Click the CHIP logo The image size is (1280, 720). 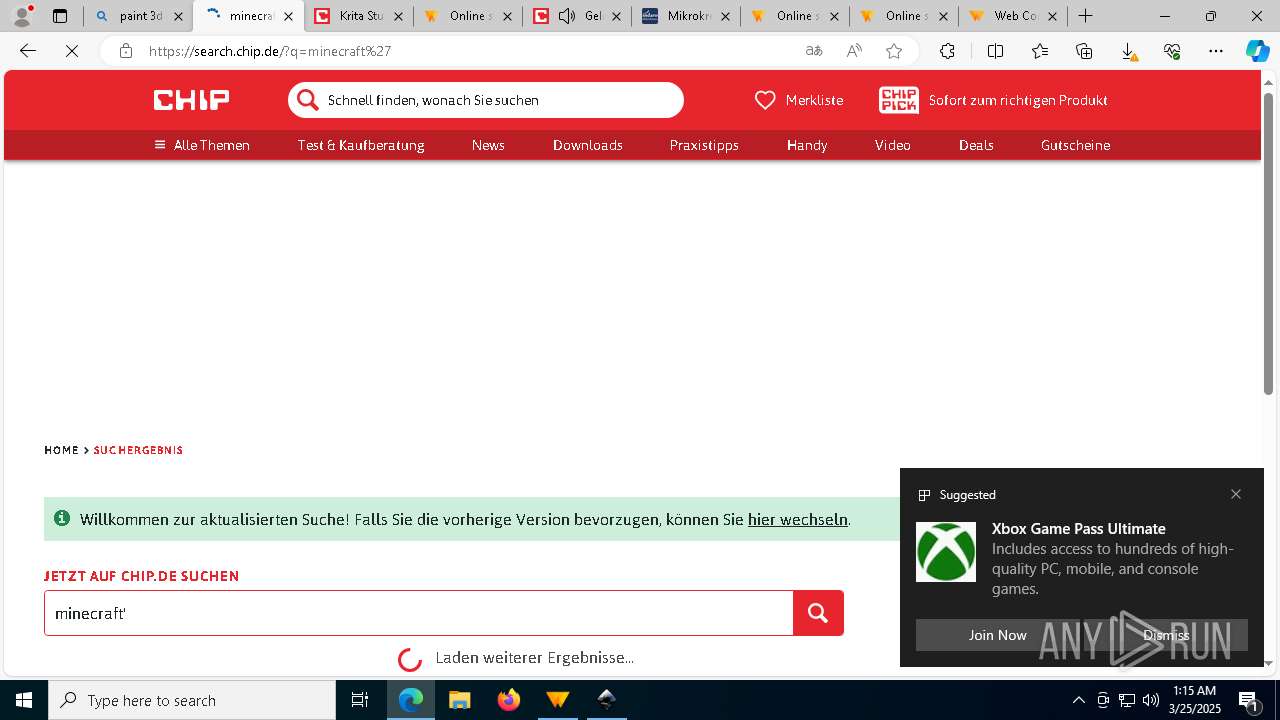[191, 99]
